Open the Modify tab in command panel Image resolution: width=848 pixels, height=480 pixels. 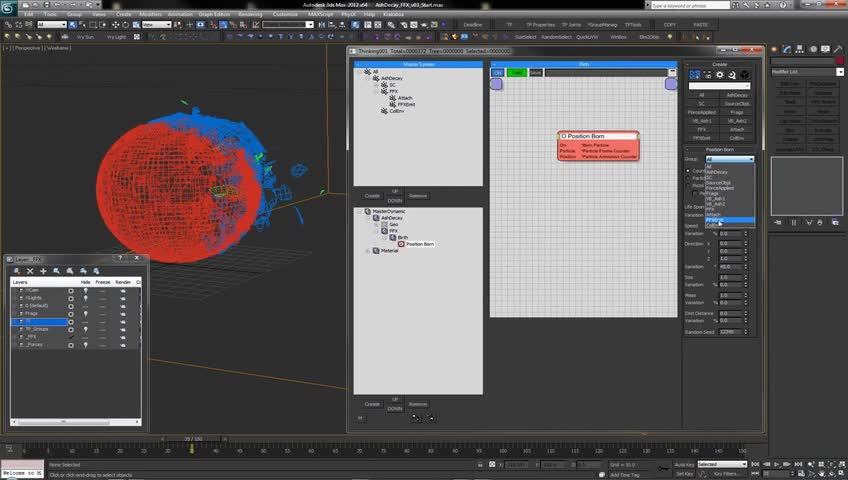point(787,49)
